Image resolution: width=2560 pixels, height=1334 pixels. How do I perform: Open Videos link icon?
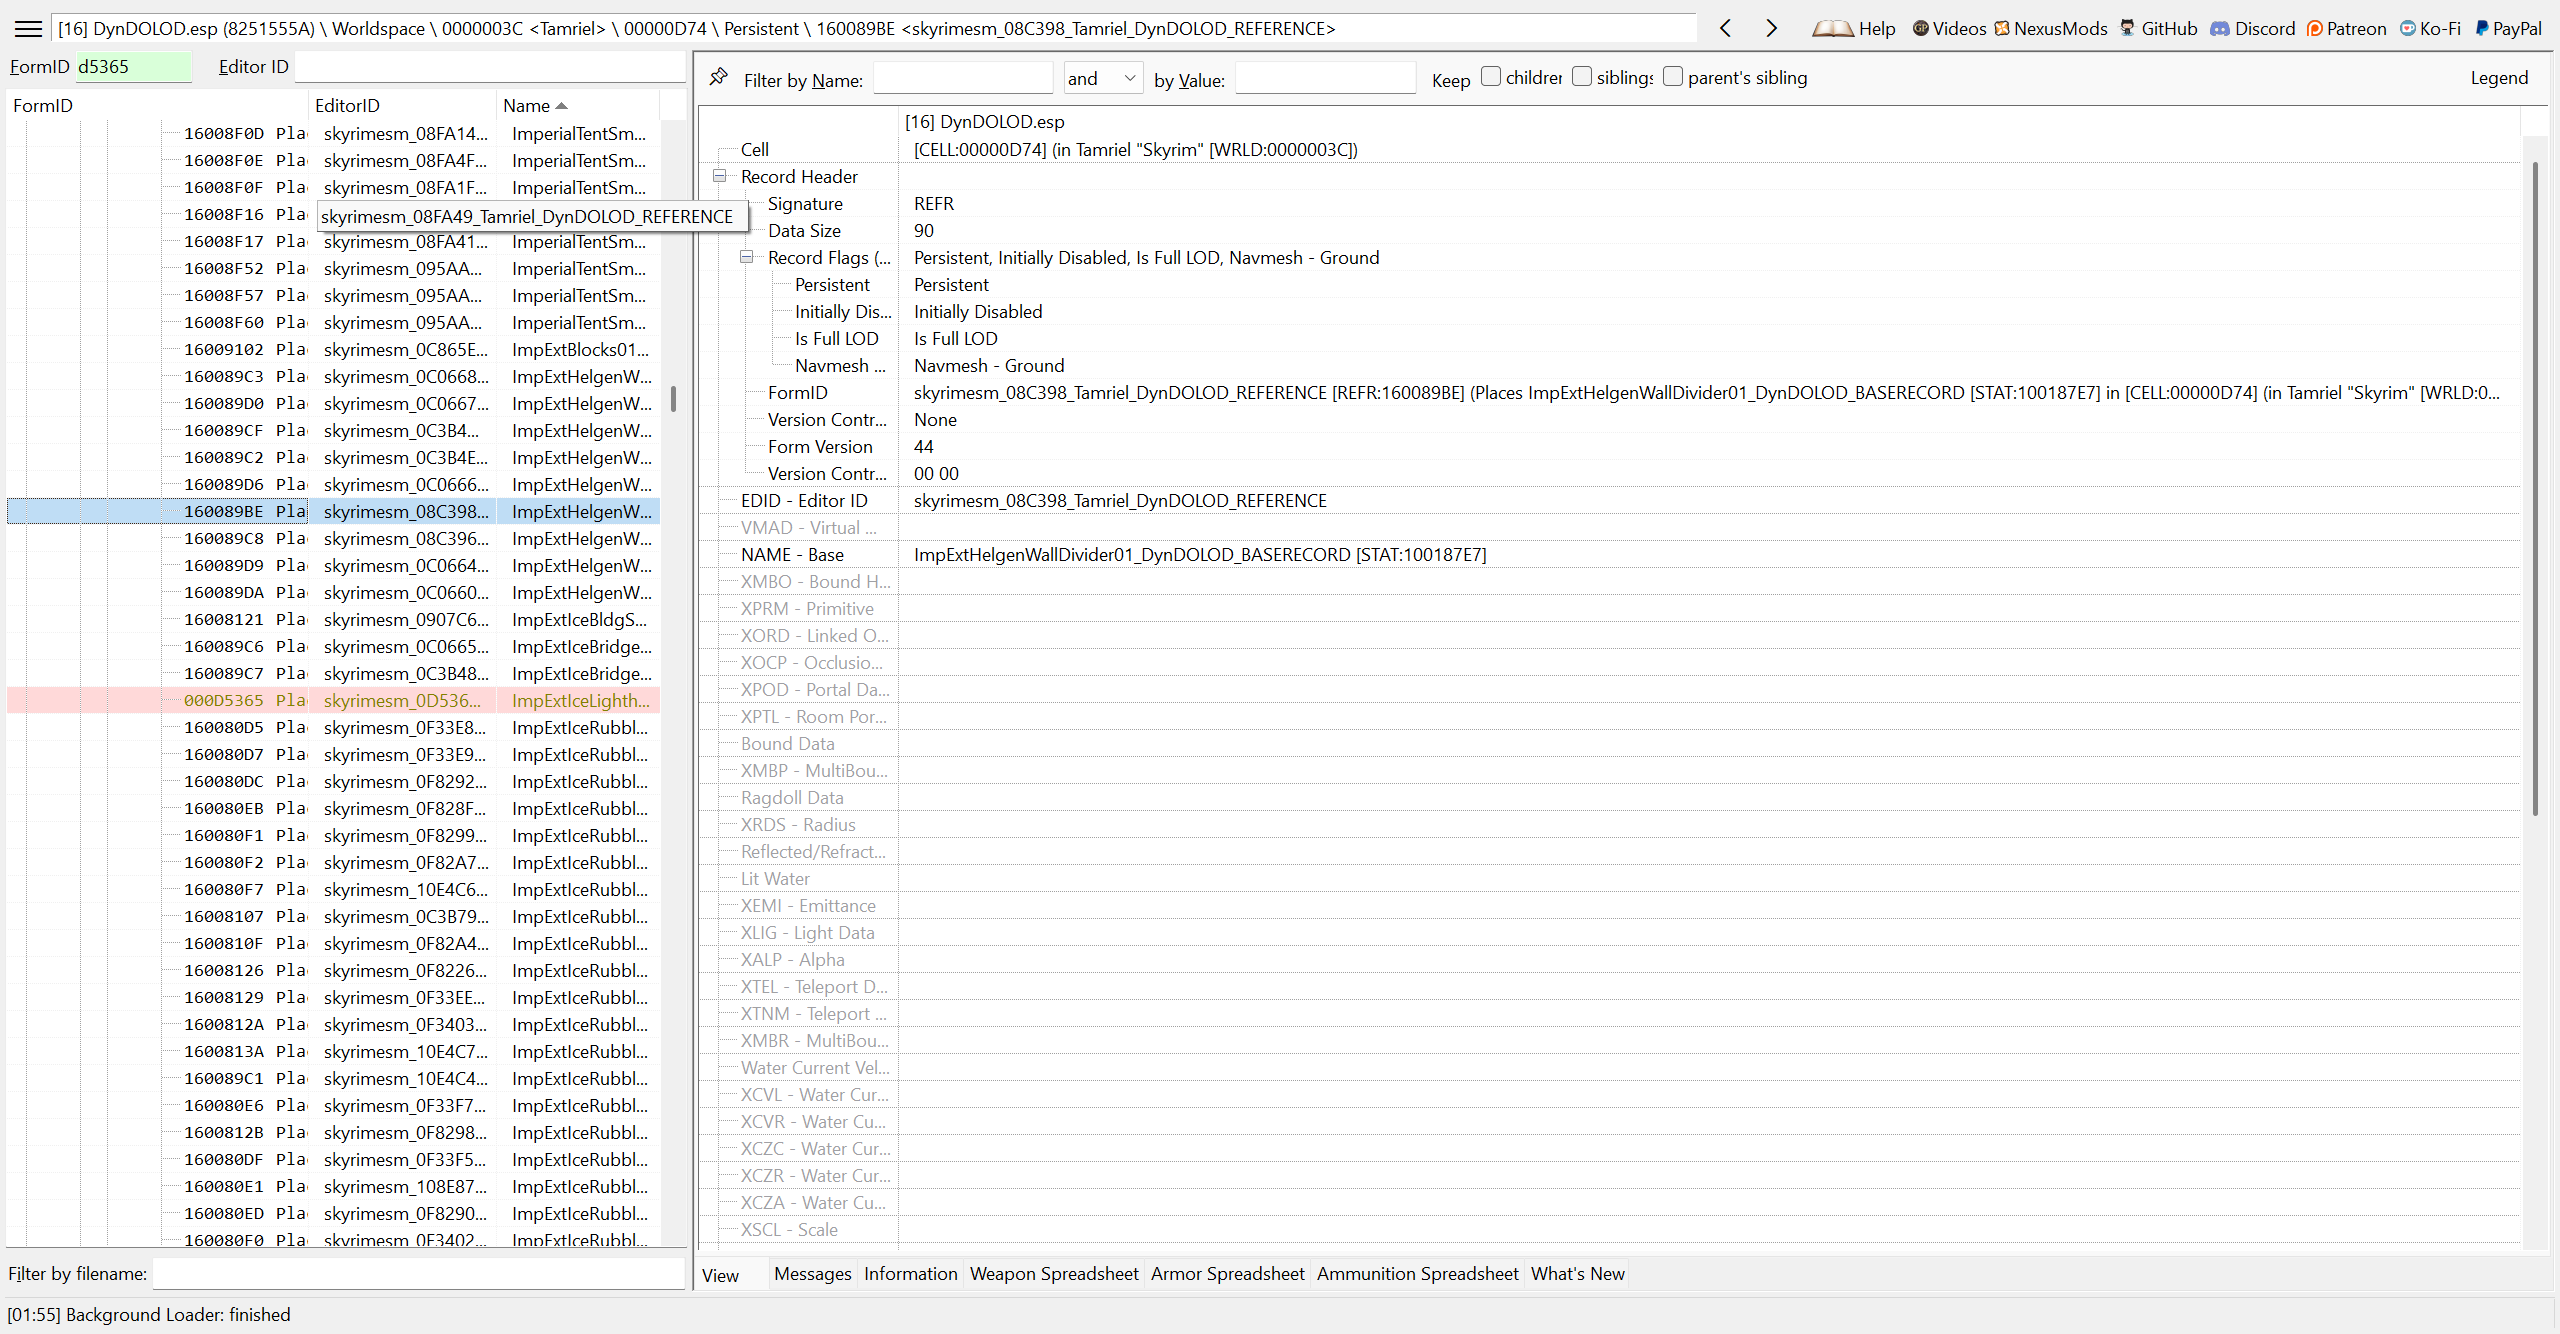[1920, 28]
